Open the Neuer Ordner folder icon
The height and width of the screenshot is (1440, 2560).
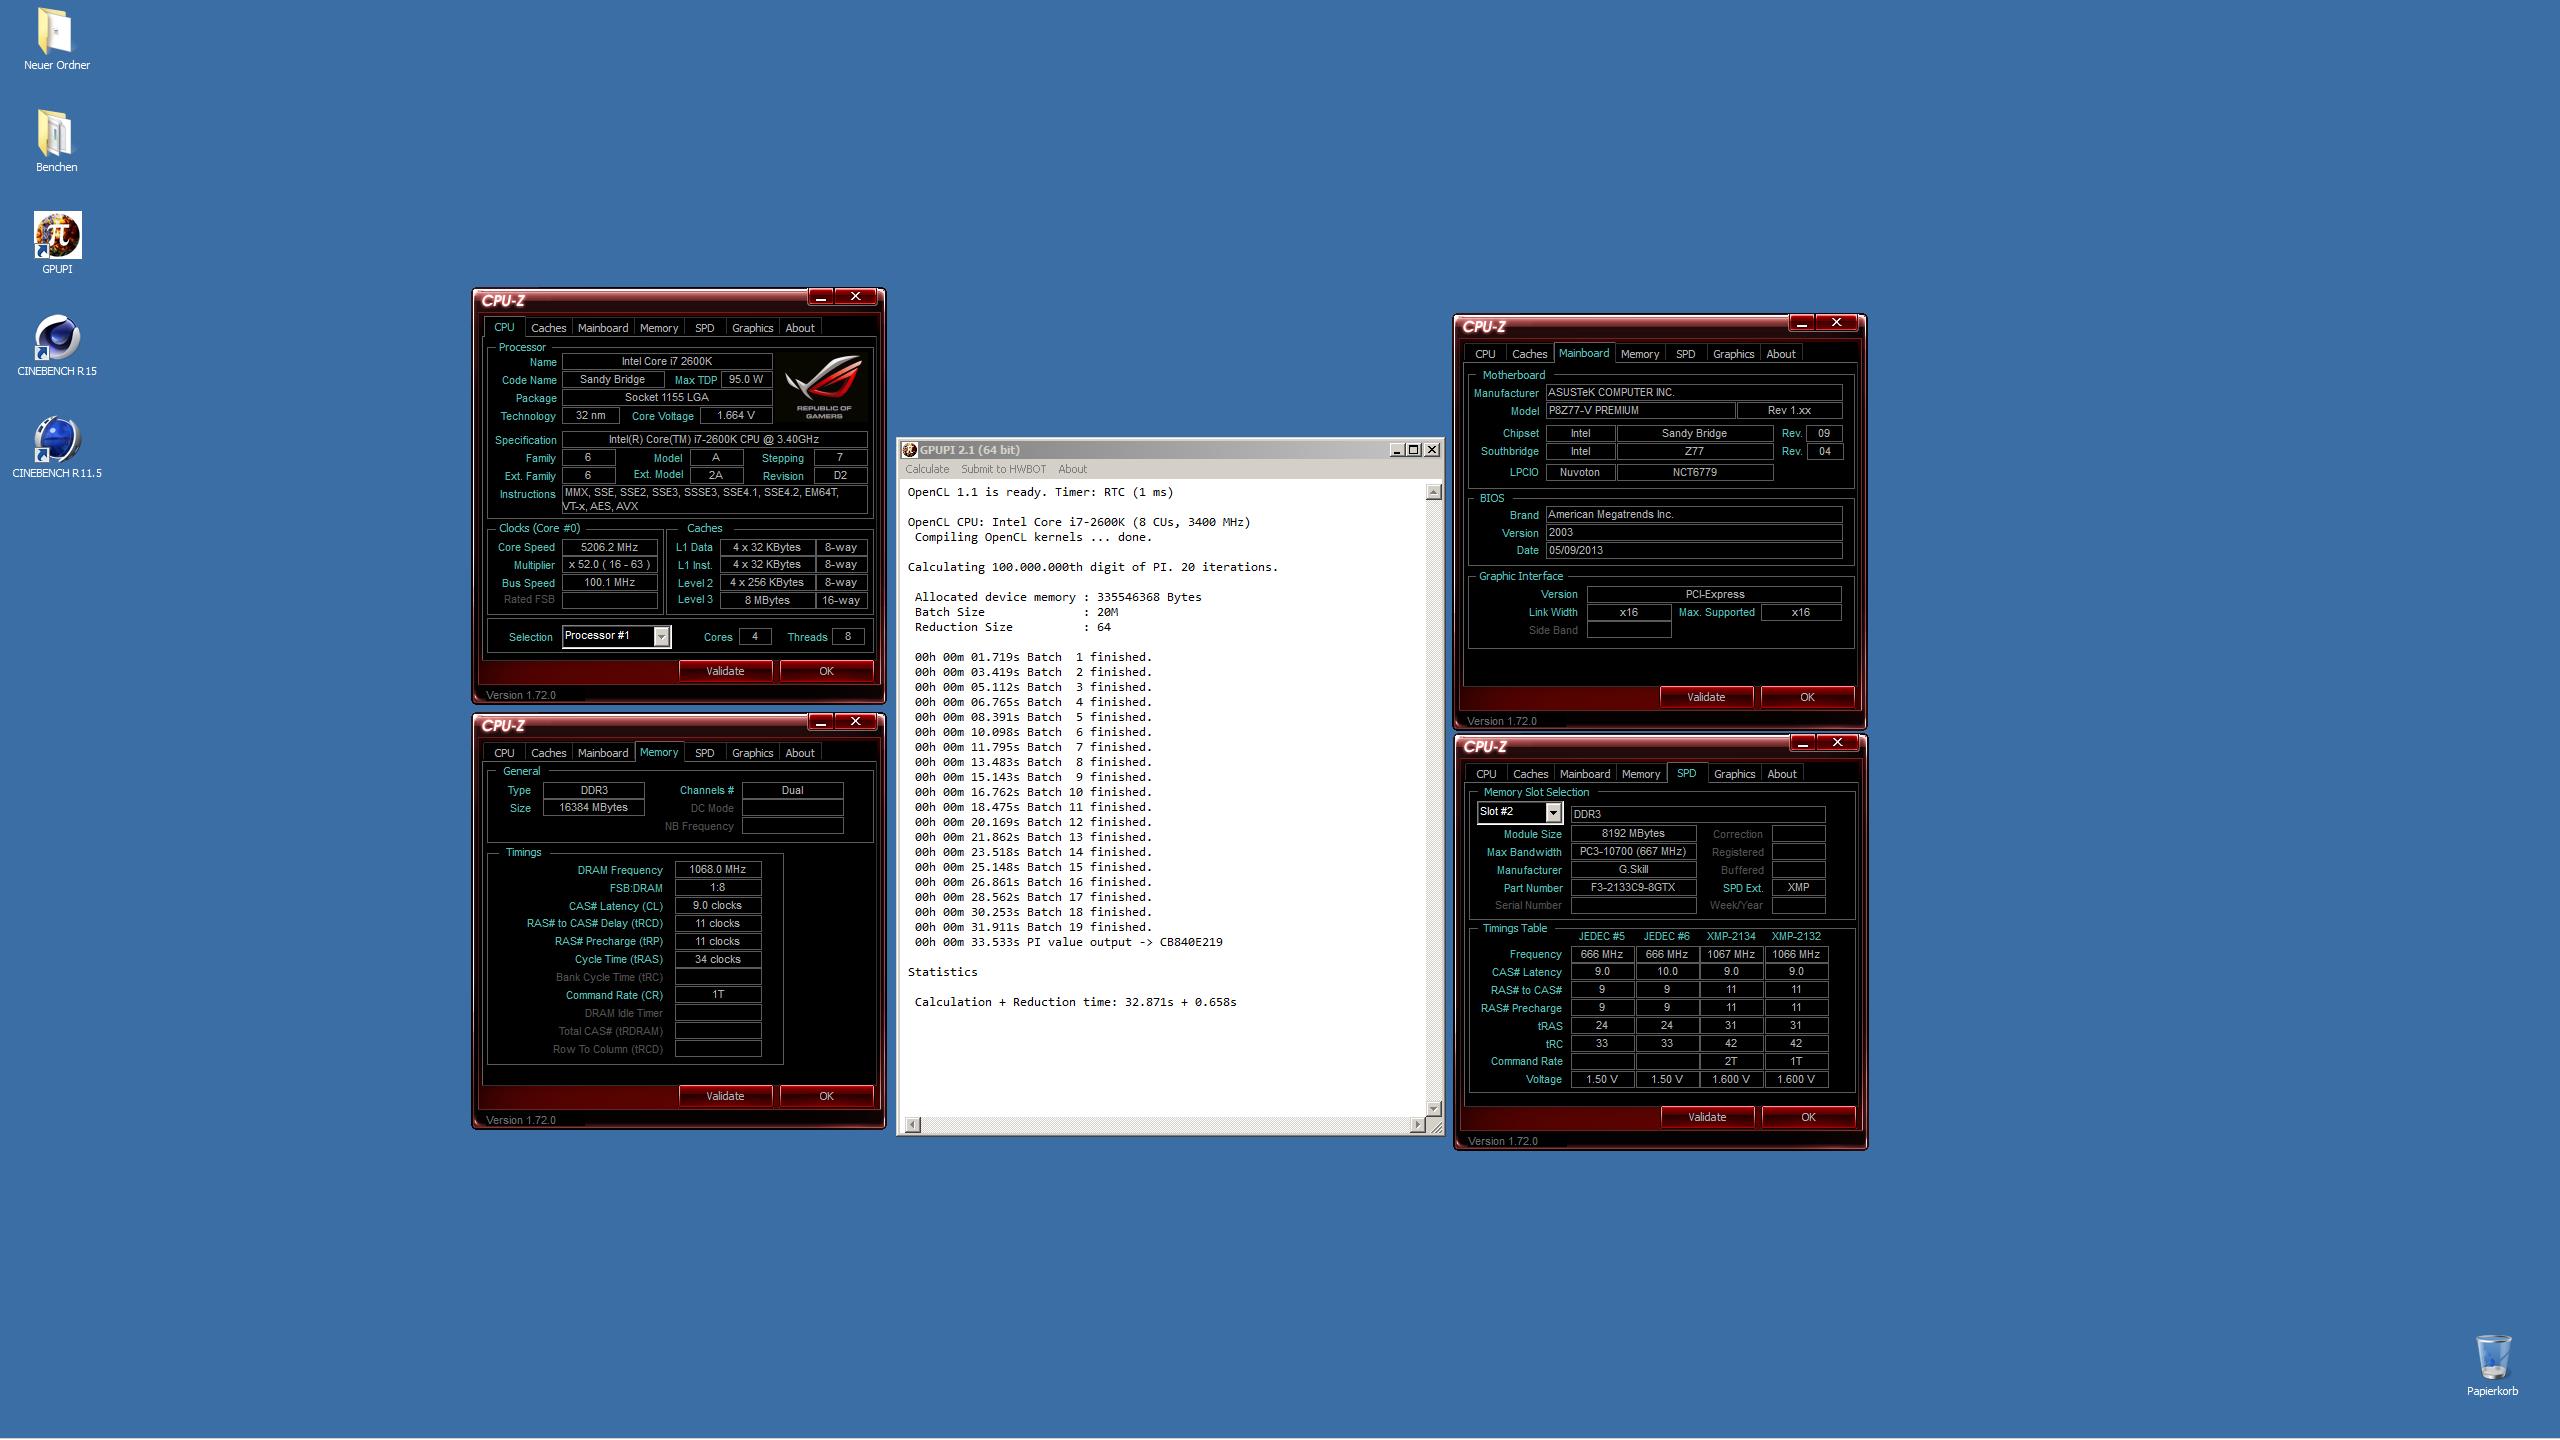tap(56, 40)
